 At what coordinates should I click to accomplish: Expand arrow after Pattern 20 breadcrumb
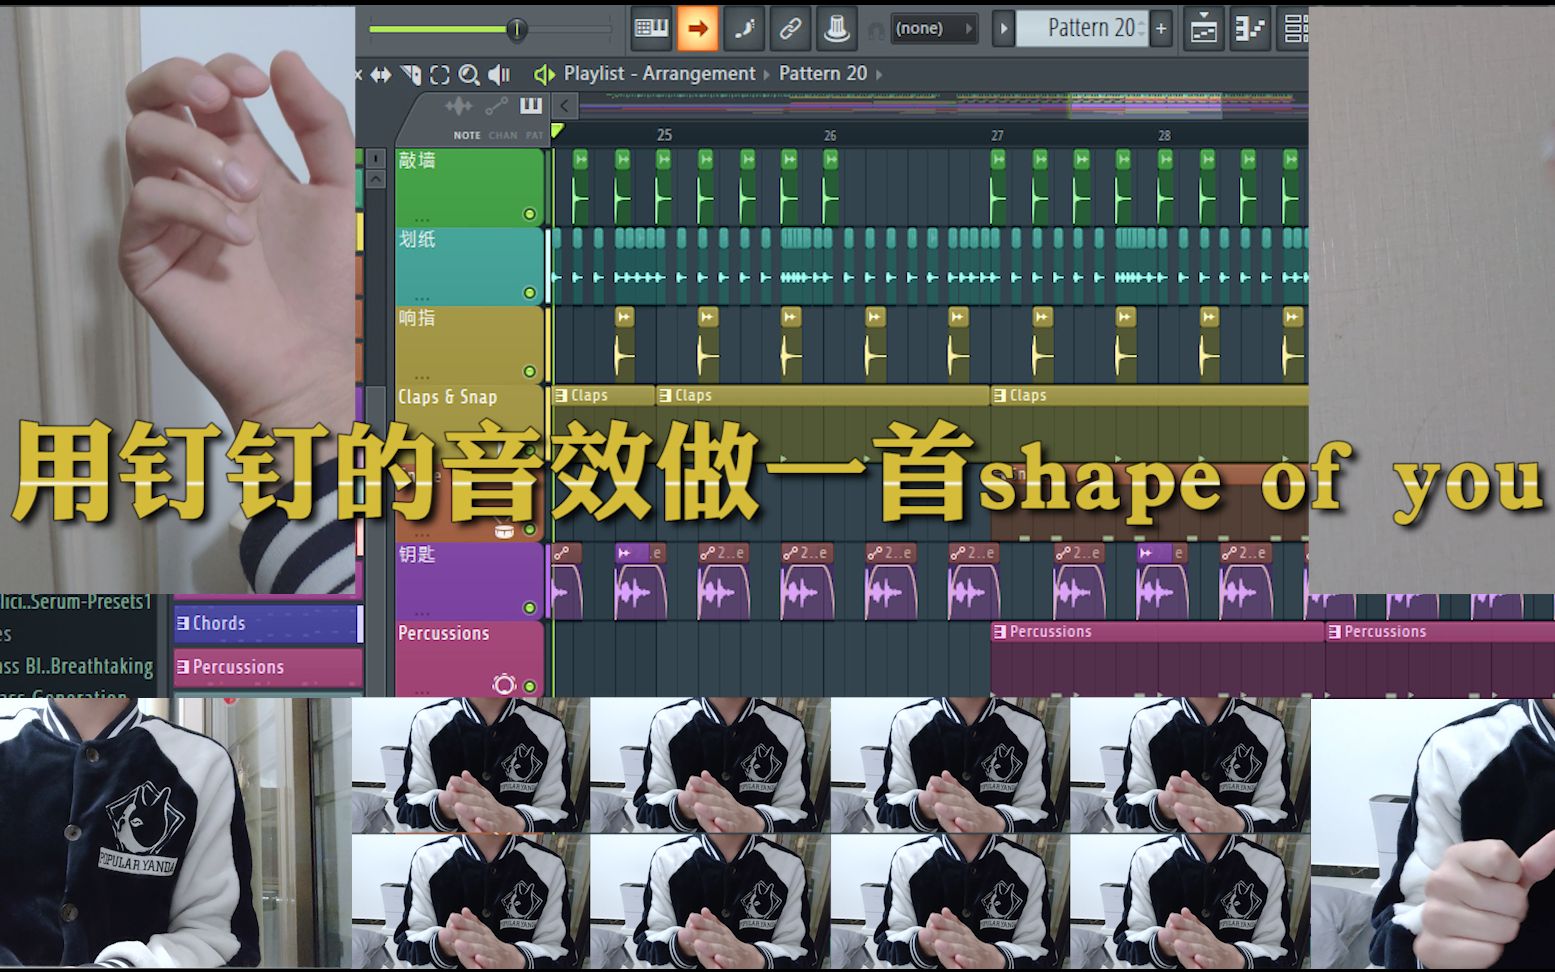pos(879,74)
